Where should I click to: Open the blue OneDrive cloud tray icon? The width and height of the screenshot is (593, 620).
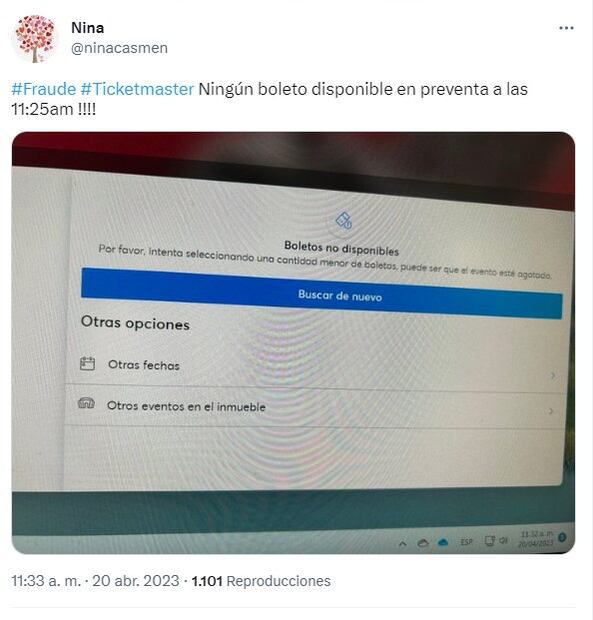coord(443,542)
